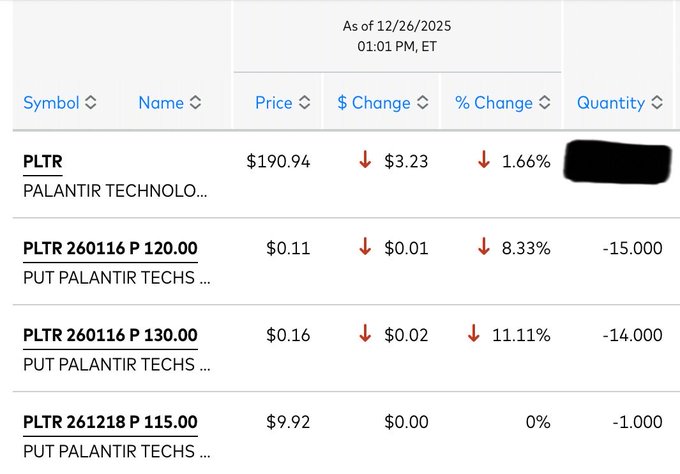The height and width of the screenshot is (474, 680).
Task: Click sort arrows next to Quantity
Action: [x=657, y=103]
